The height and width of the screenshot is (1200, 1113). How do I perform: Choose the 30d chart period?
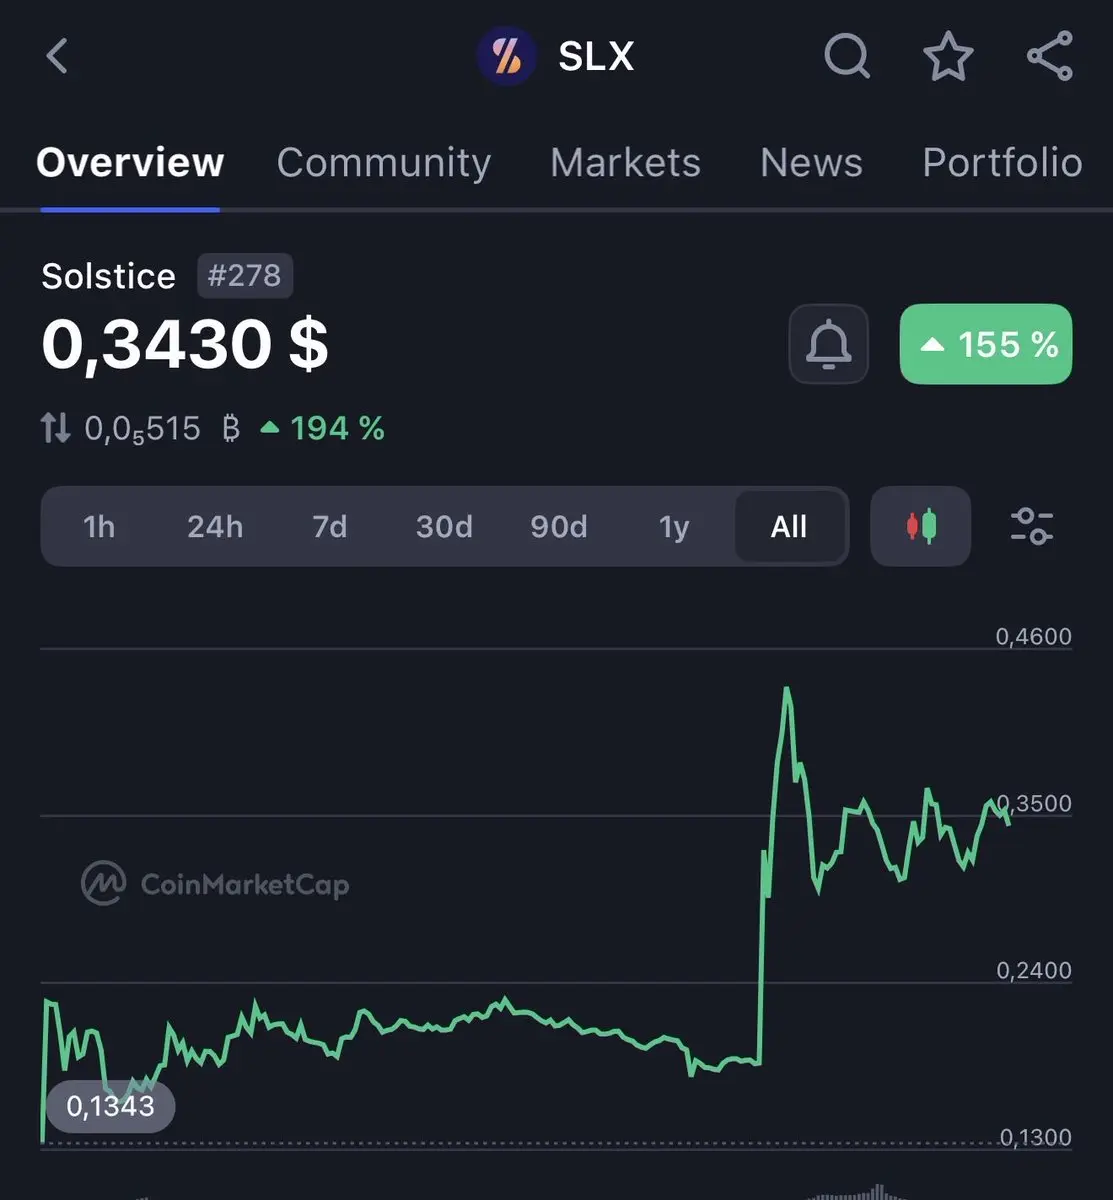(x=444, y=526)
